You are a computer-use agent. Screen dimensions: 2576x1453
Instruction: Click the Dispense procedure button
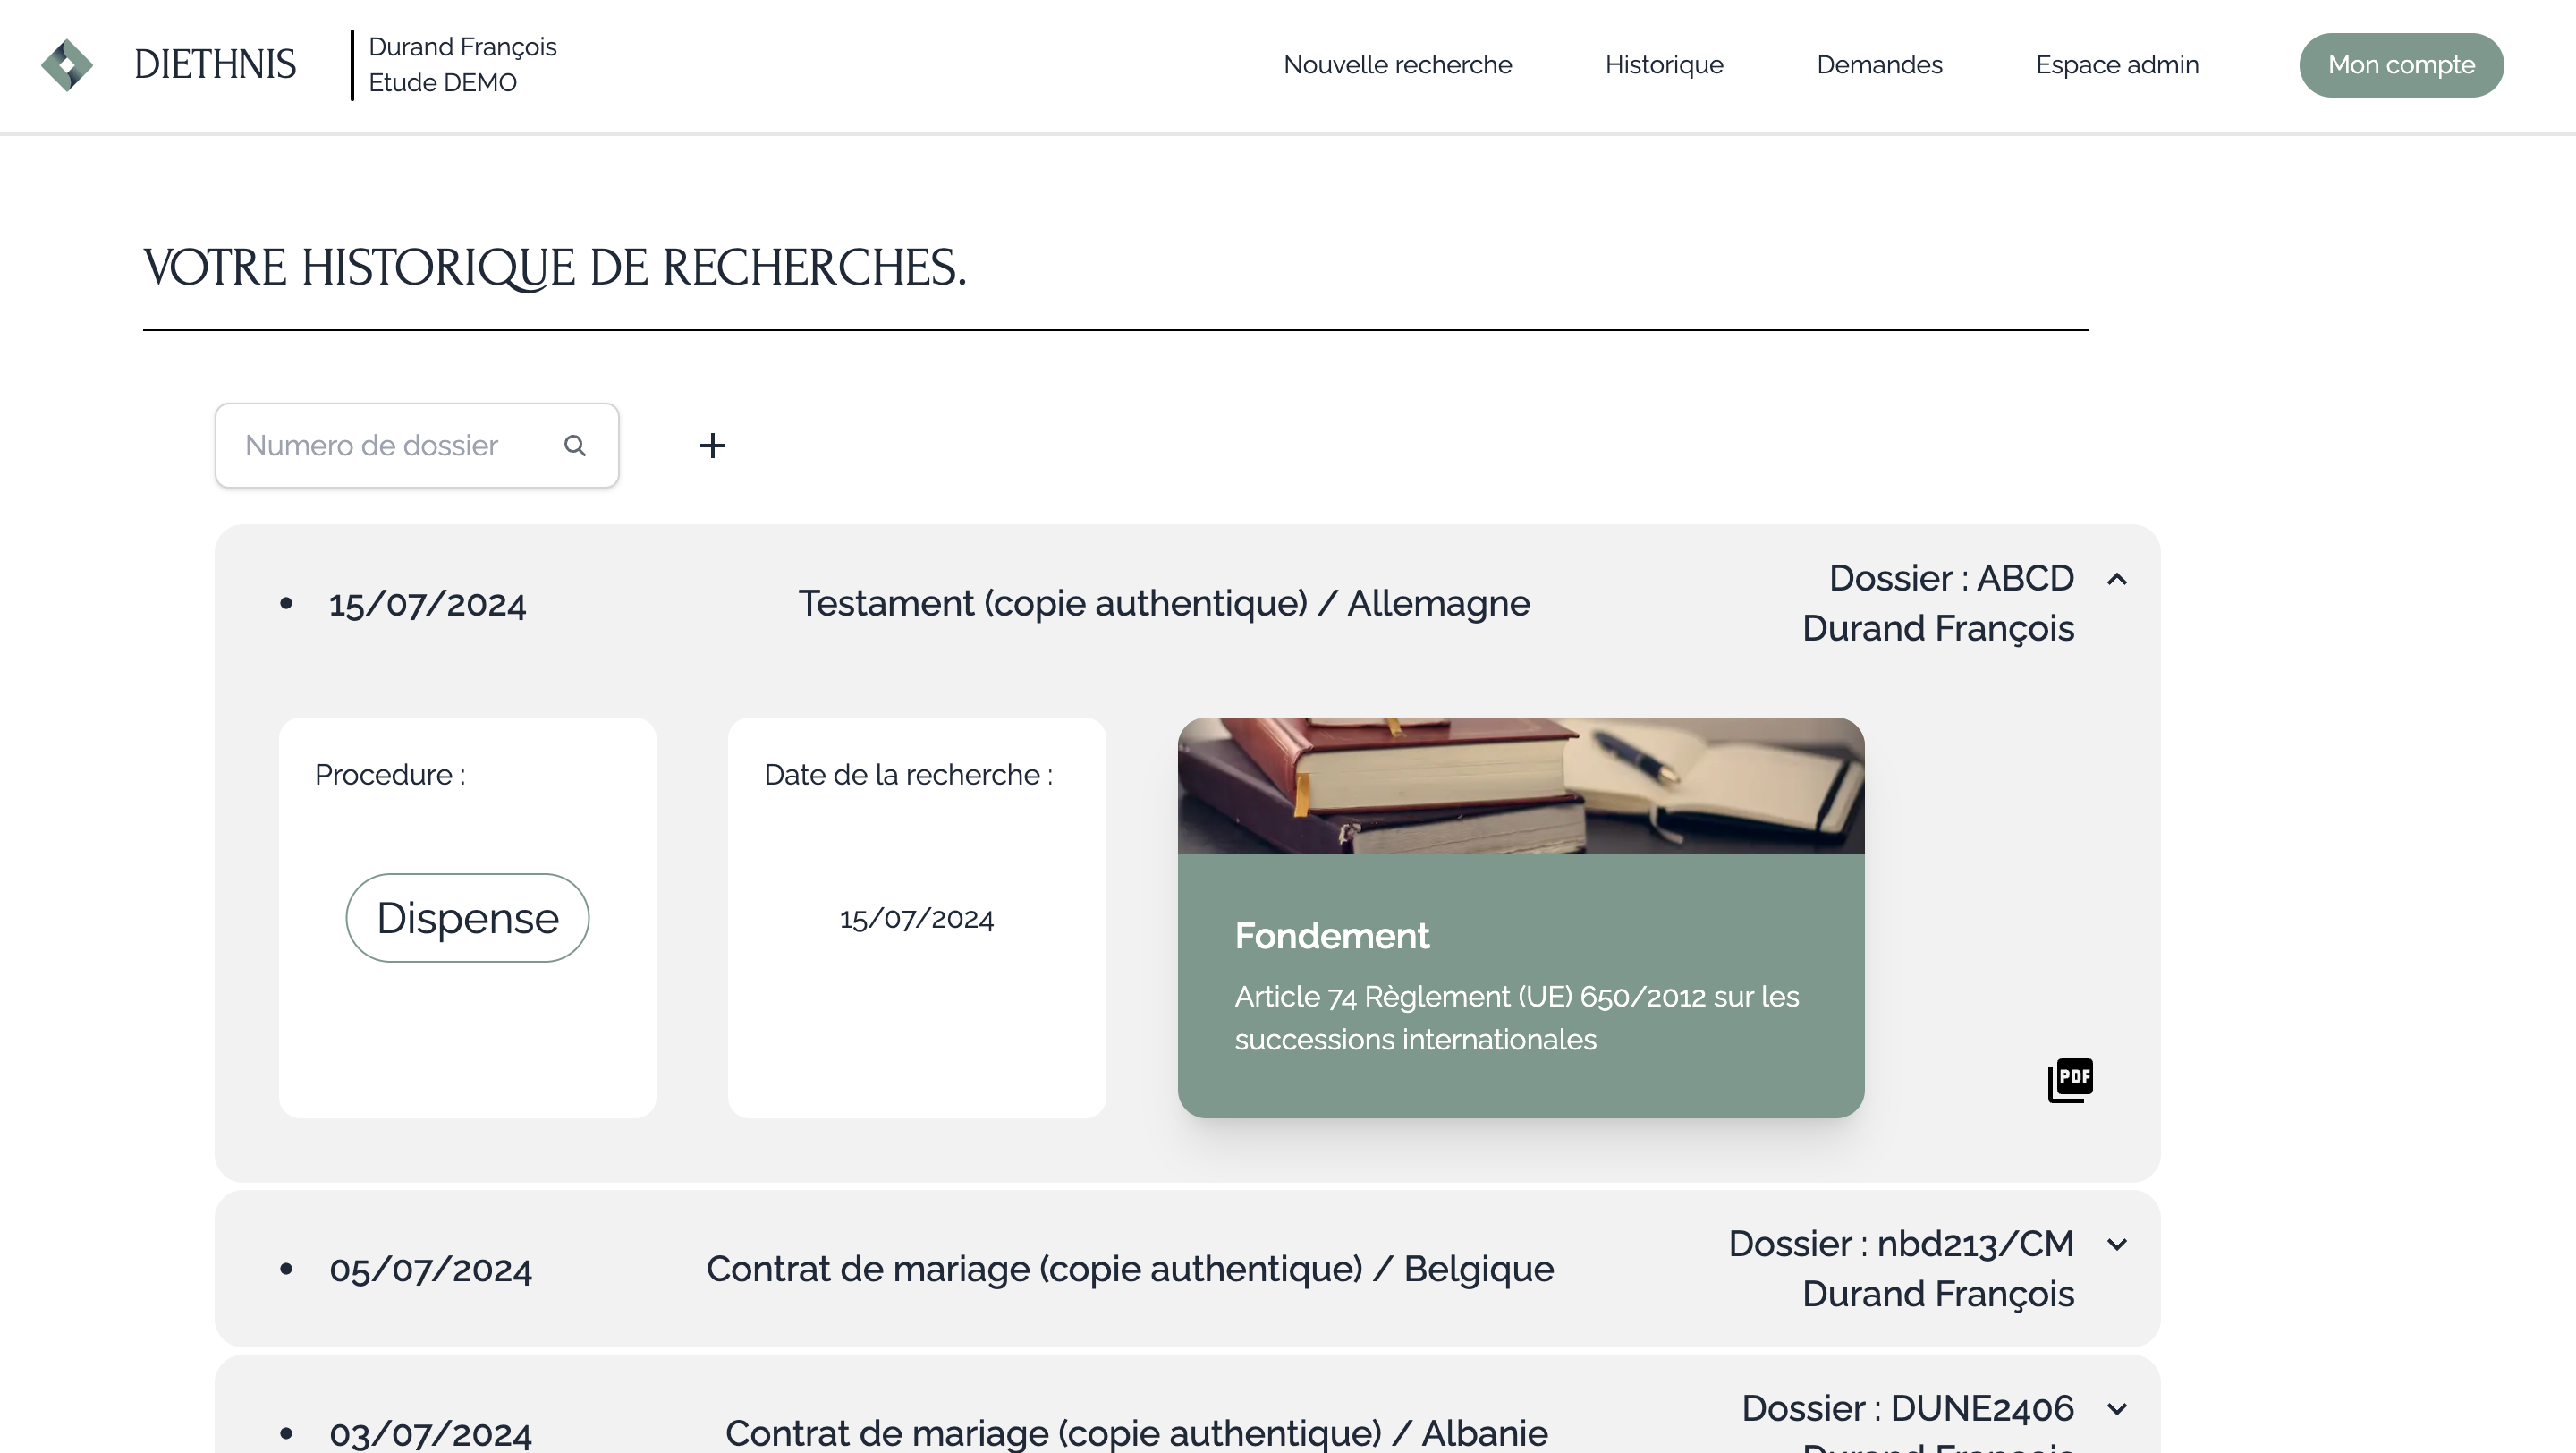467,918
